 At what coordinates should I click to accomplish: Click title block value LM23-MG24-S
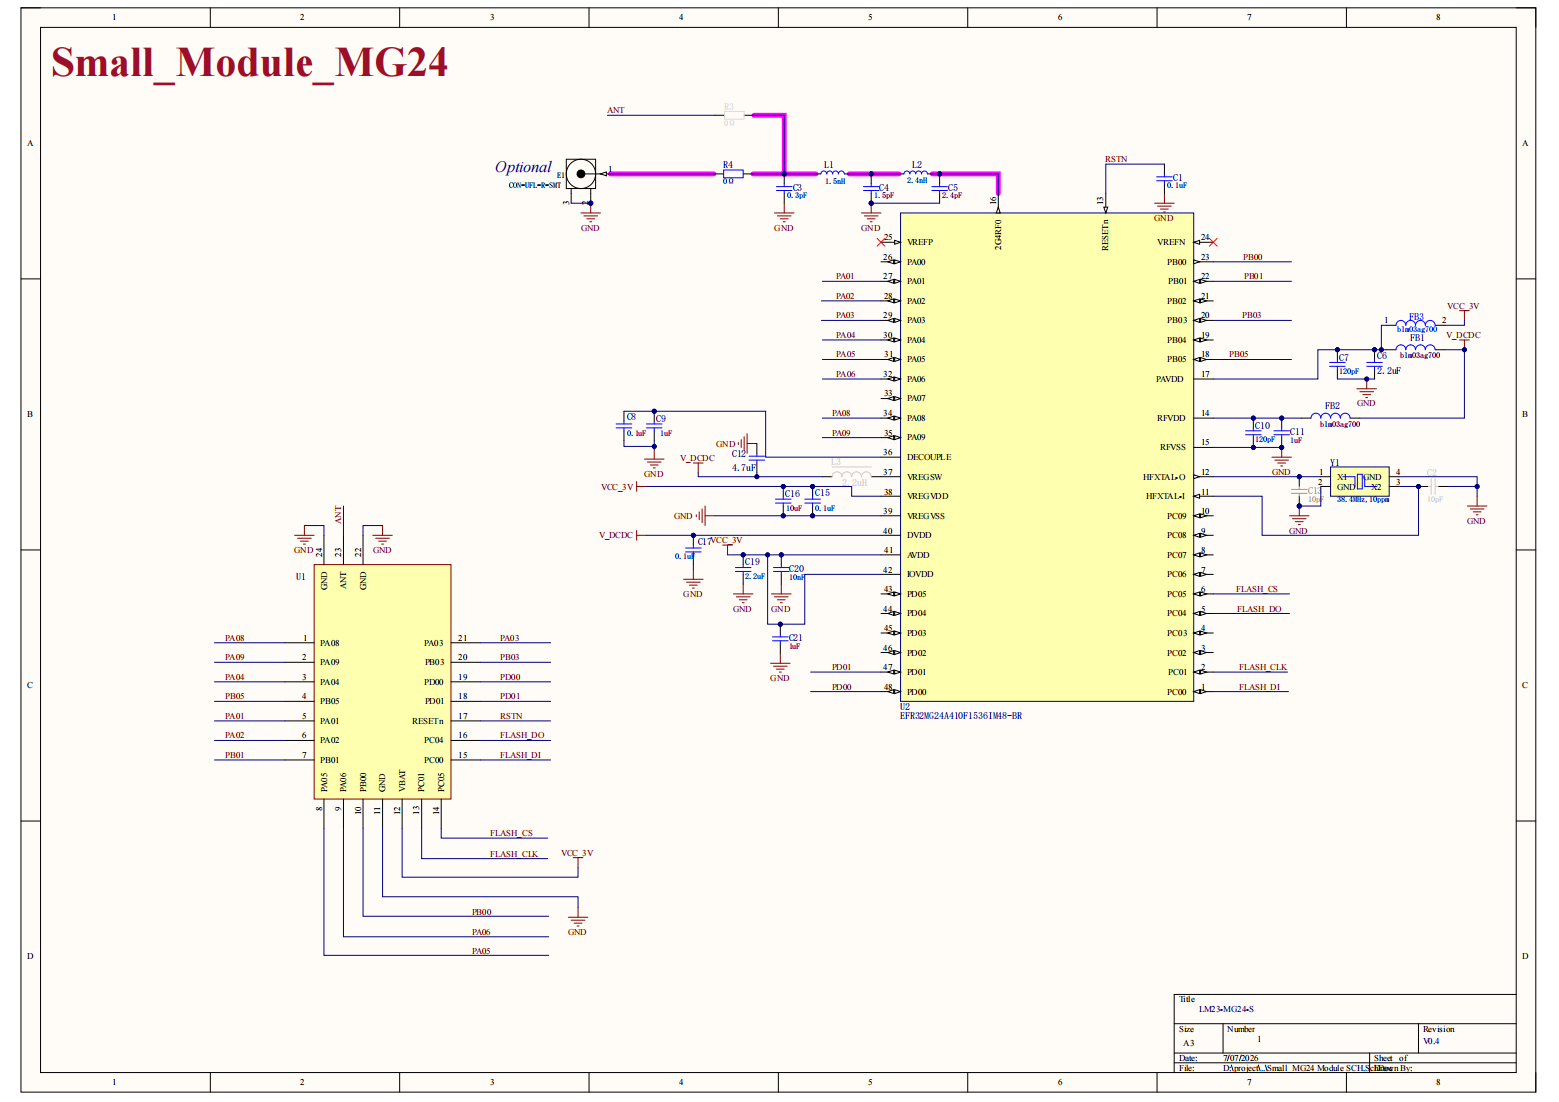(x=1226, y=1009)
